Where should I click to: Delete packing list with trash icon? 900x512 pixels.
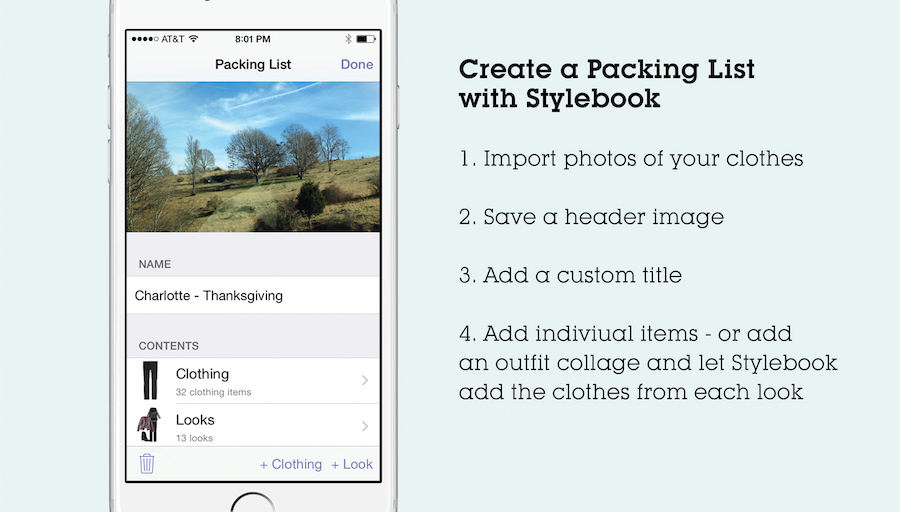point(147,463)
